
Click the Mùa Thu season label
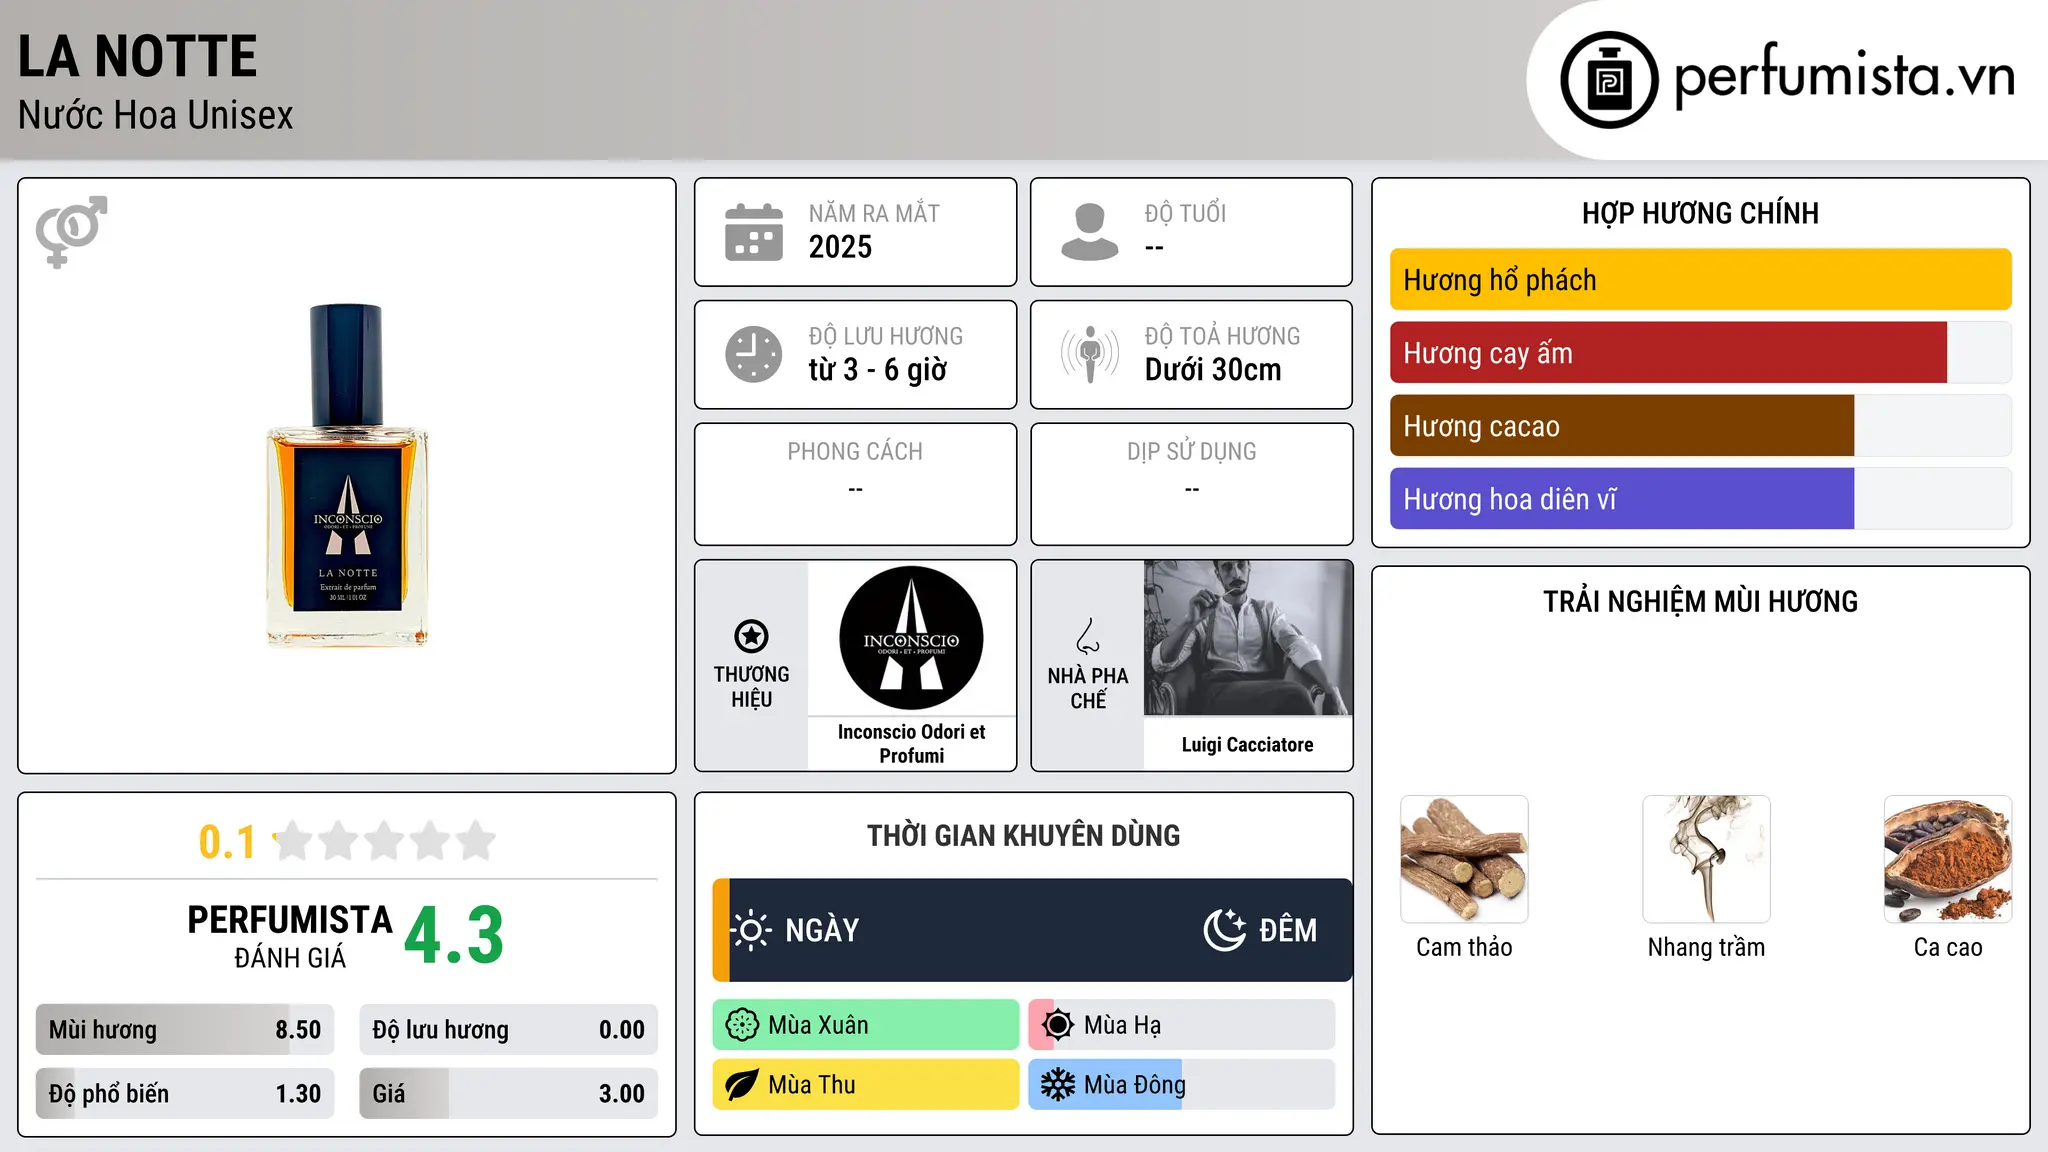pos(812,1085)
